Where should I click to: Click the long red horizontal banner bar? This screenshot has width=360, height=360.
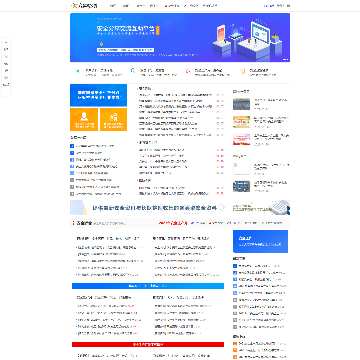click(x=148, y=344)
